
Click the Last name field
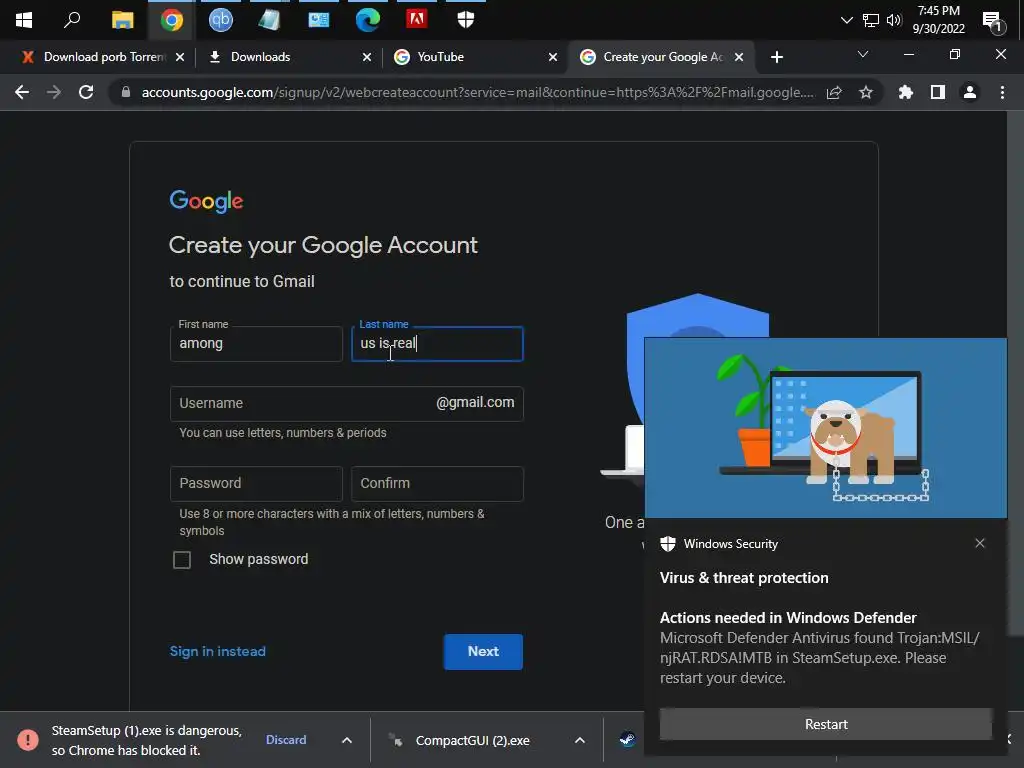tap(437, 344)
